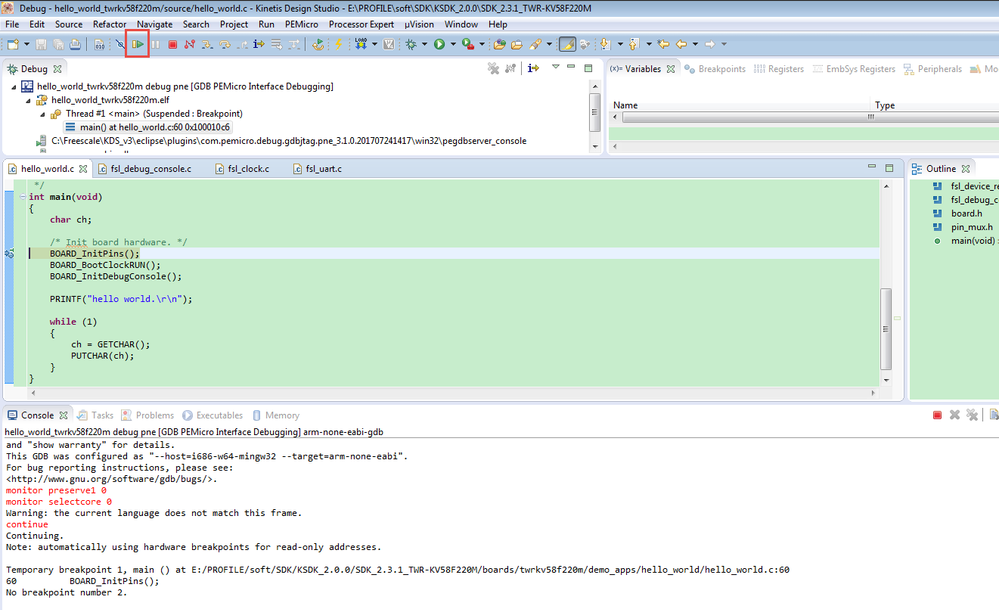The height and width of the screenshot is (610, 999).
Task: Switch to the Problems tab
Action: (x=148, y=416)
